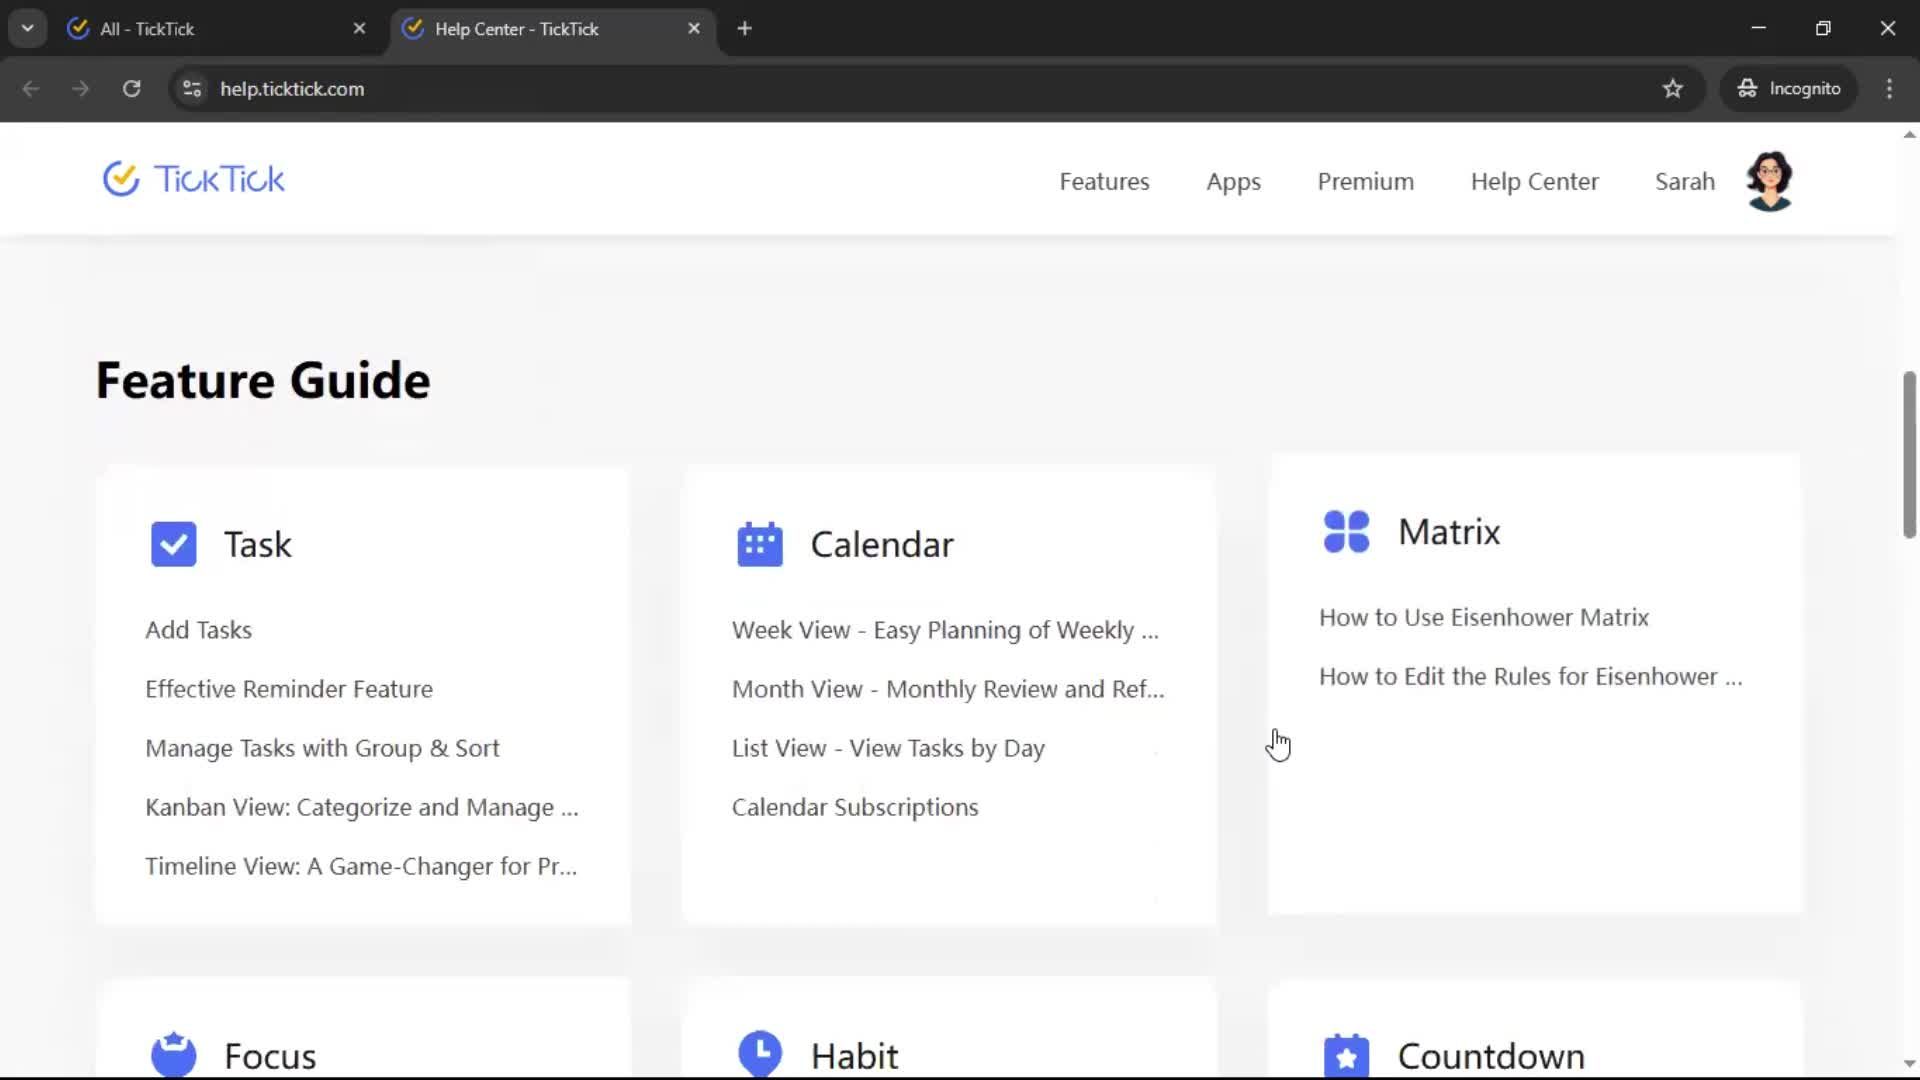Click the Matrix four-dots icon
The height and width of the screenshot is (1080, 1920).
click(1346, 532)
